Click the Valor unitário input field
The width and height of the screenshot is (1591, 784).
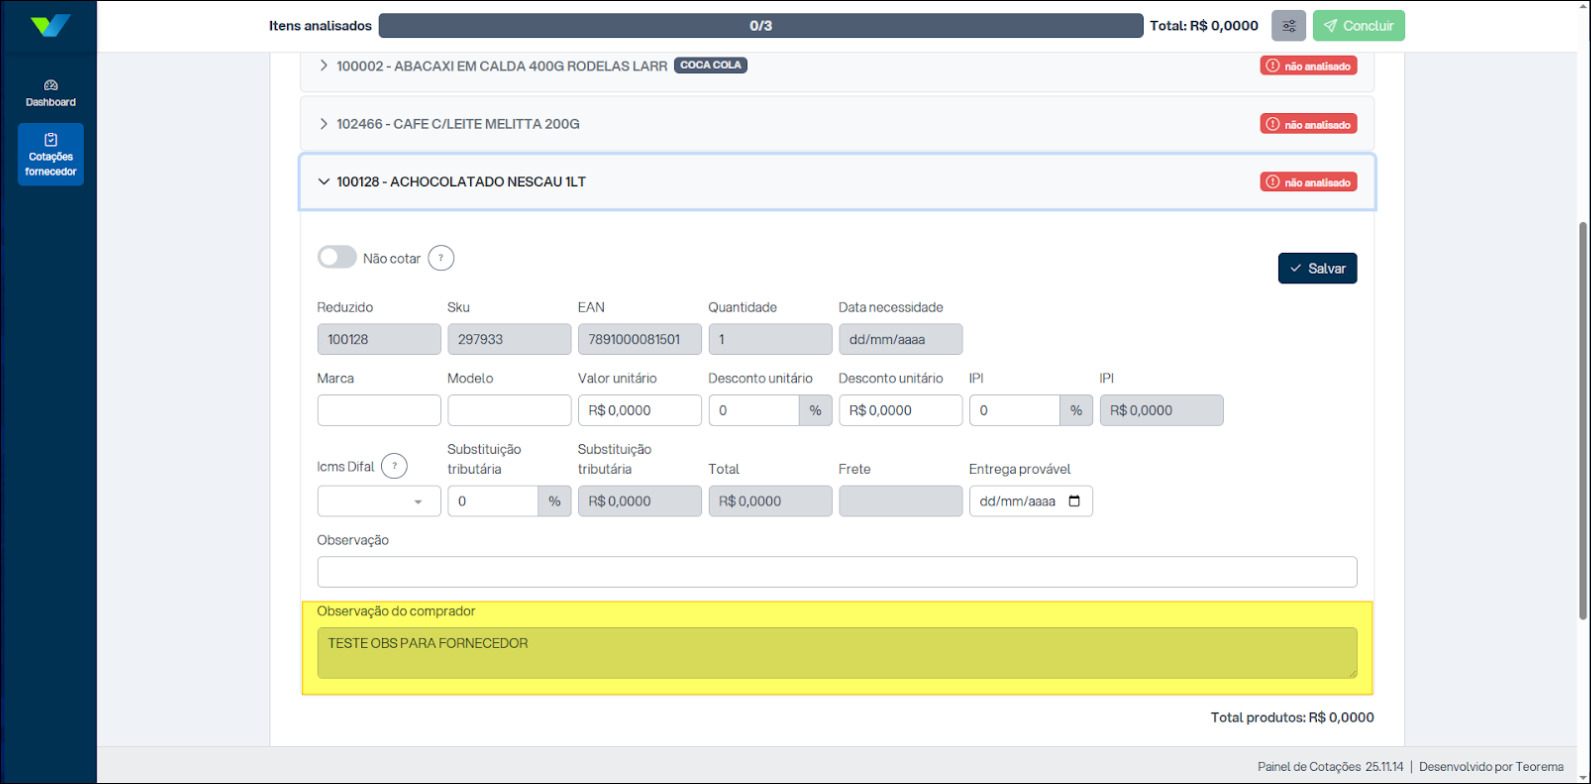pyautogui.click(x=639, y=411)
